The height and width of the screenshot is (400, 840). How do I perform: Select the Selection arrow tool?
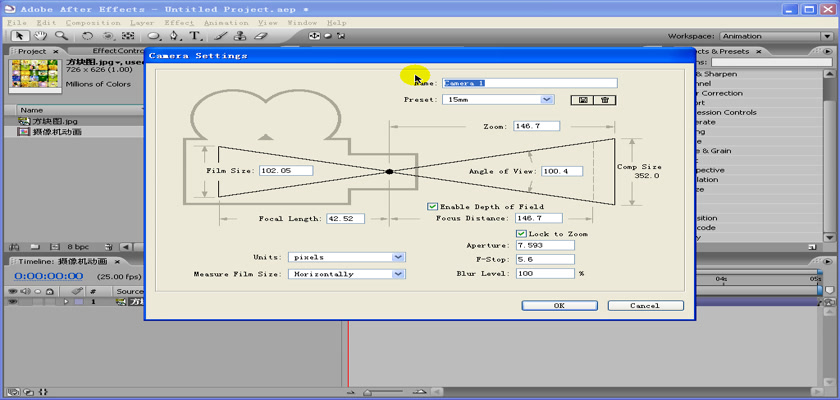pos(20,36)
